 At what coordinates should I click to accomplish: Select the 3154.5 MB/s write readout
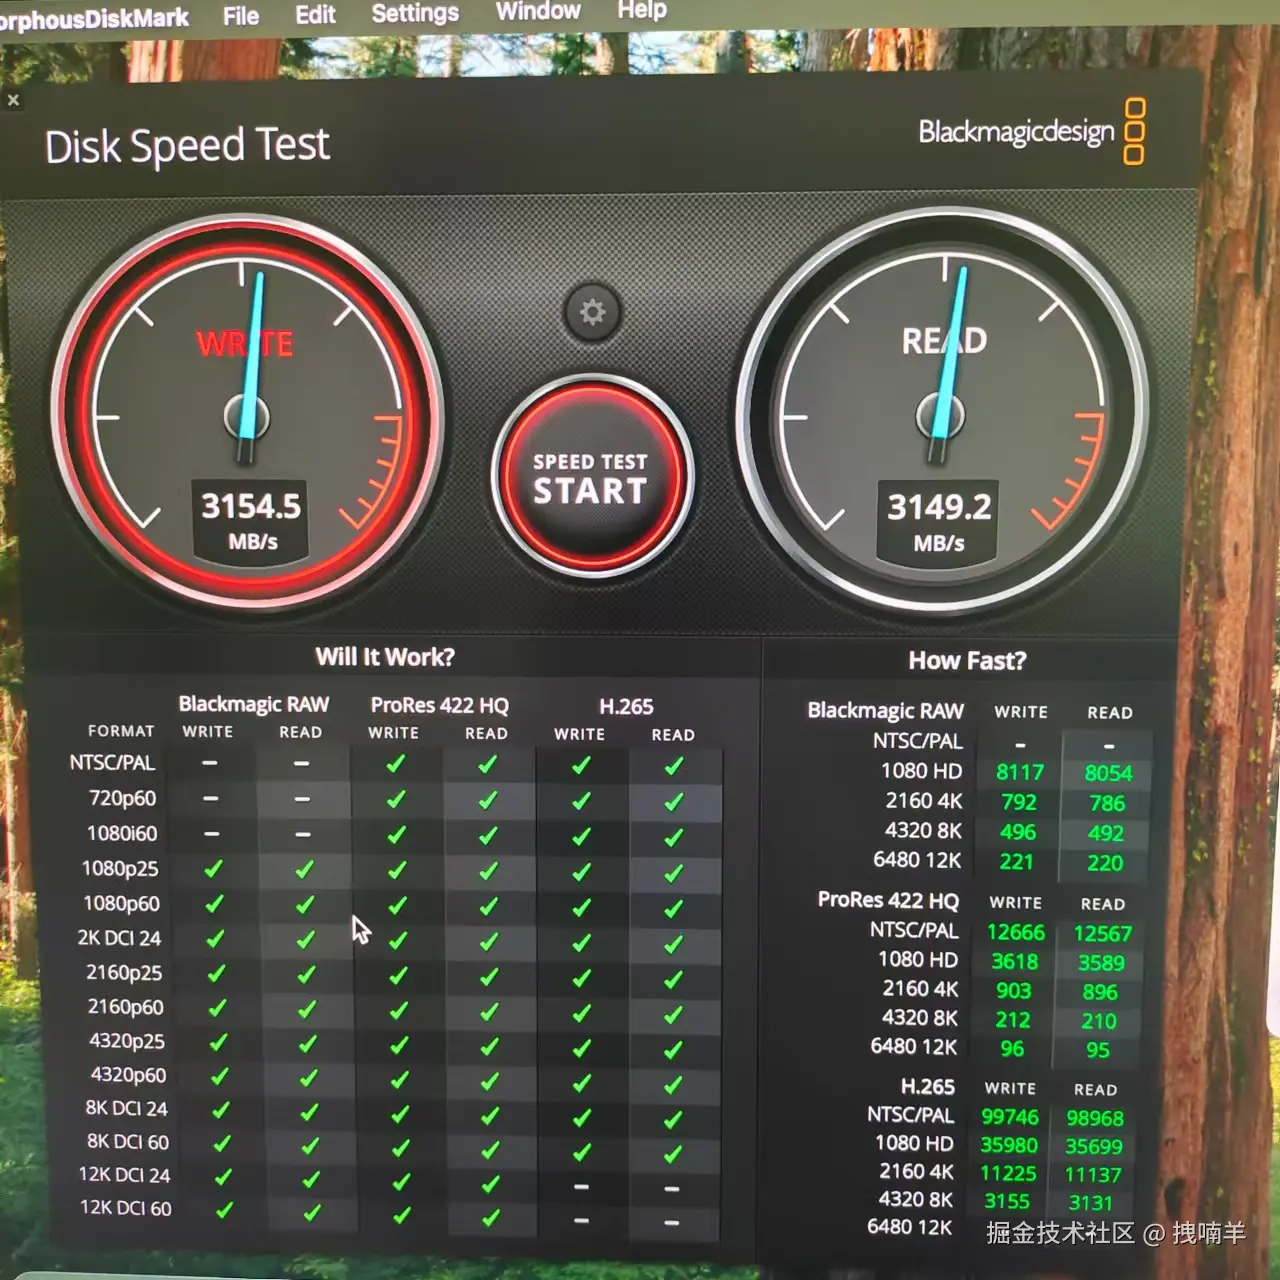point(251,507)
